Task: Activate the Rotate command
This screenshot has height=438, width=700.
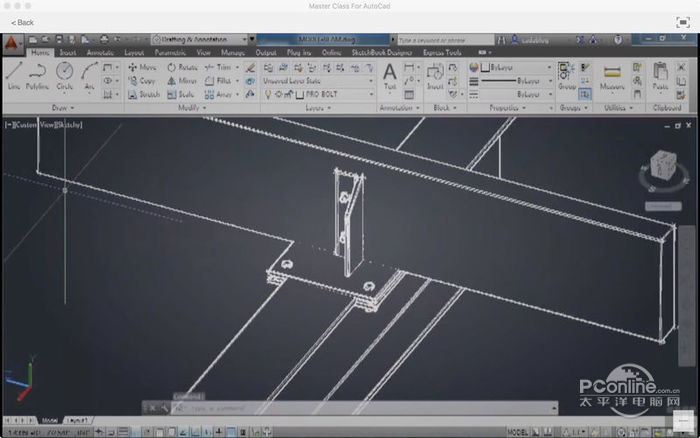Action: 182,67
